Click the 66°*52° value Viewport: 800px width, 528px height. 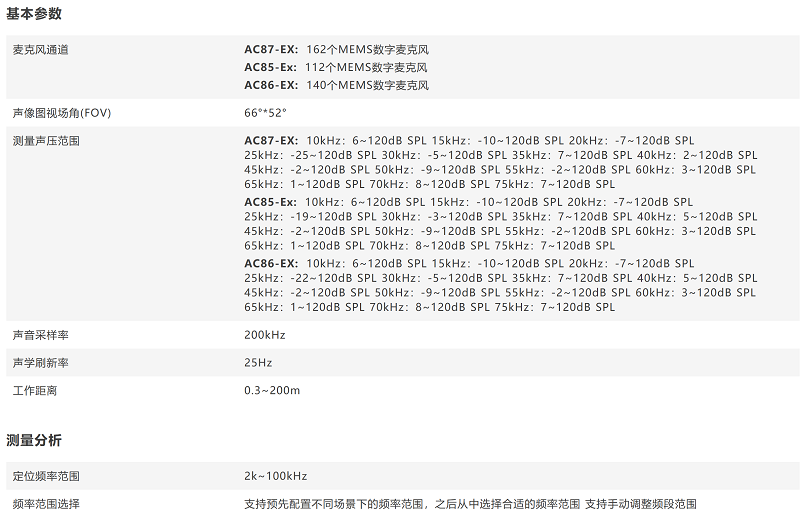point(265,113)
